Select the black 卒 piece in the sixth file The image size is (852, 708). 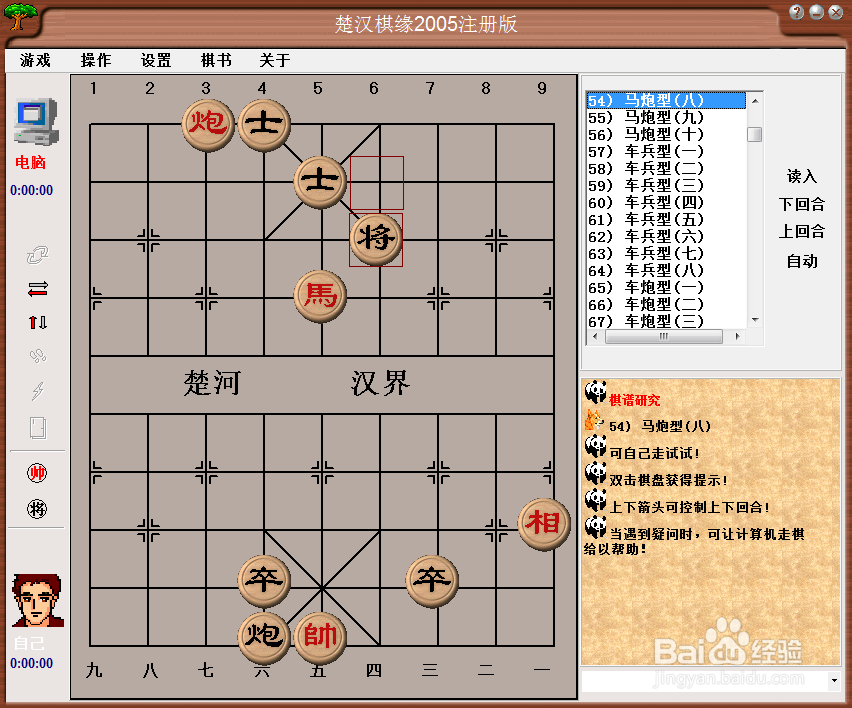264,581
